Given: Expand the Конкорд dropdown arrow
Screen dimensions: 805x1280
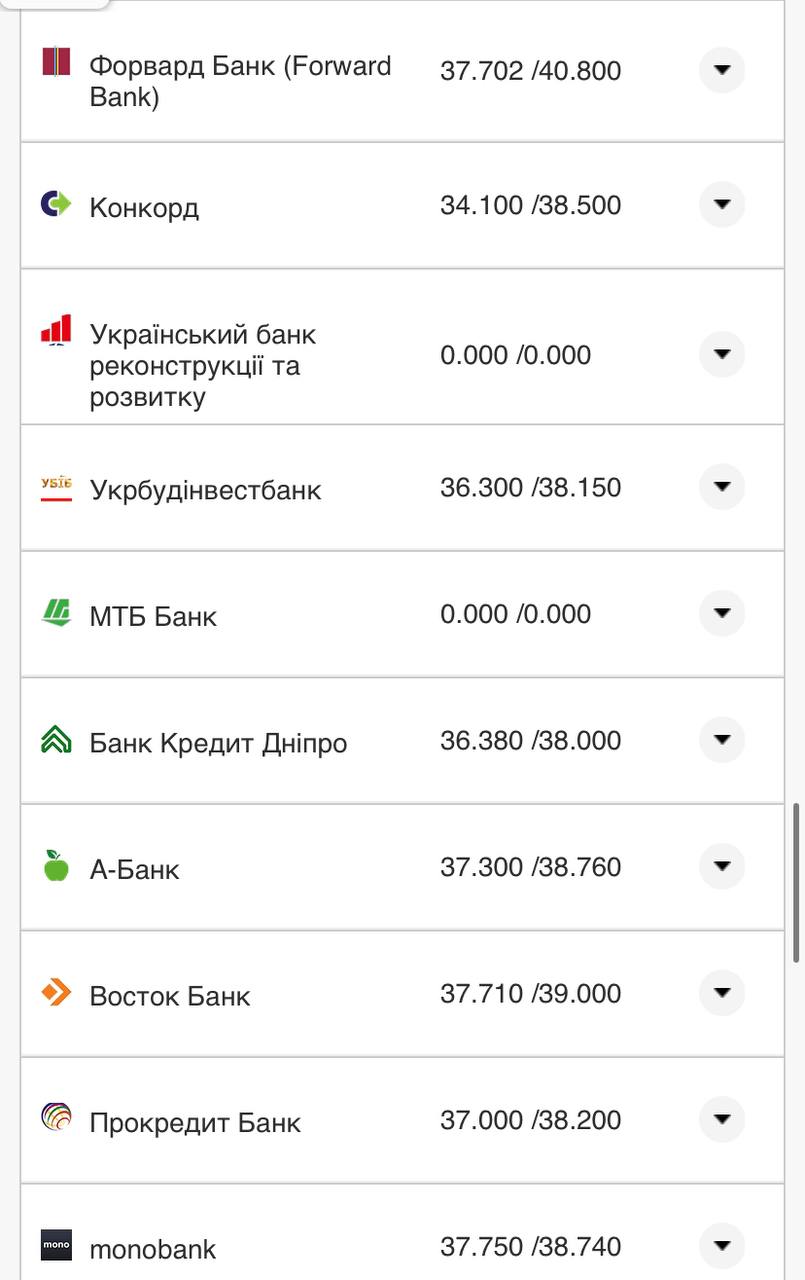Looking at the screenshot, I should tap(722, 204).
